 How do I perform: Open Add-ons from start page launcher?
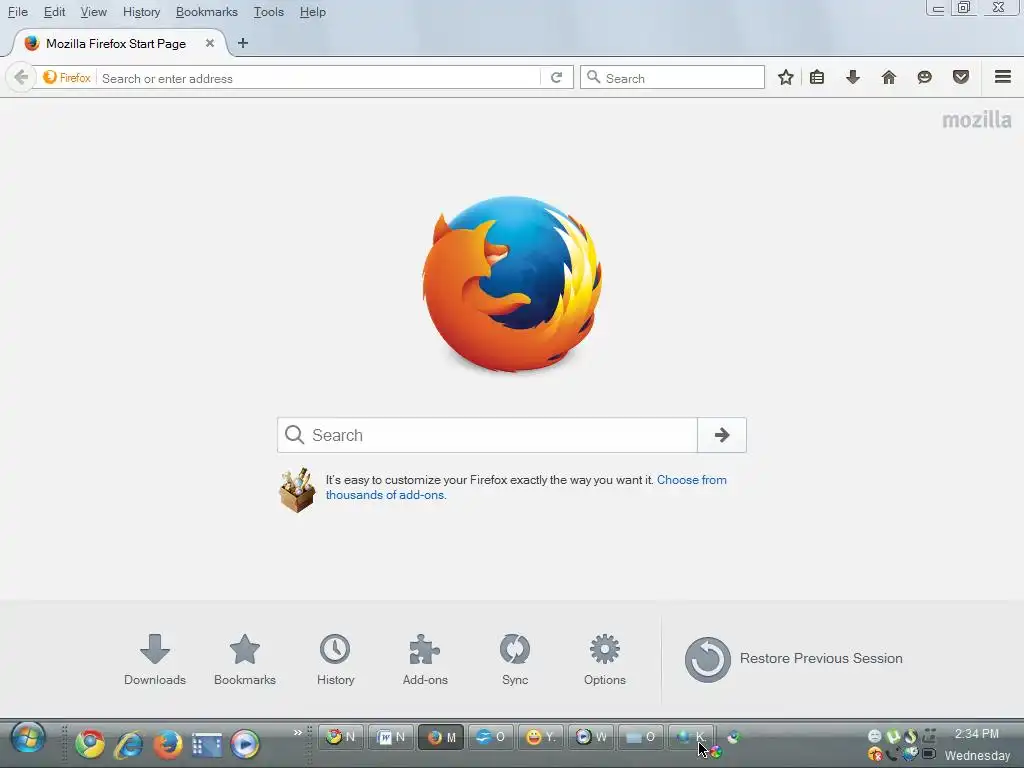point(425,660)
